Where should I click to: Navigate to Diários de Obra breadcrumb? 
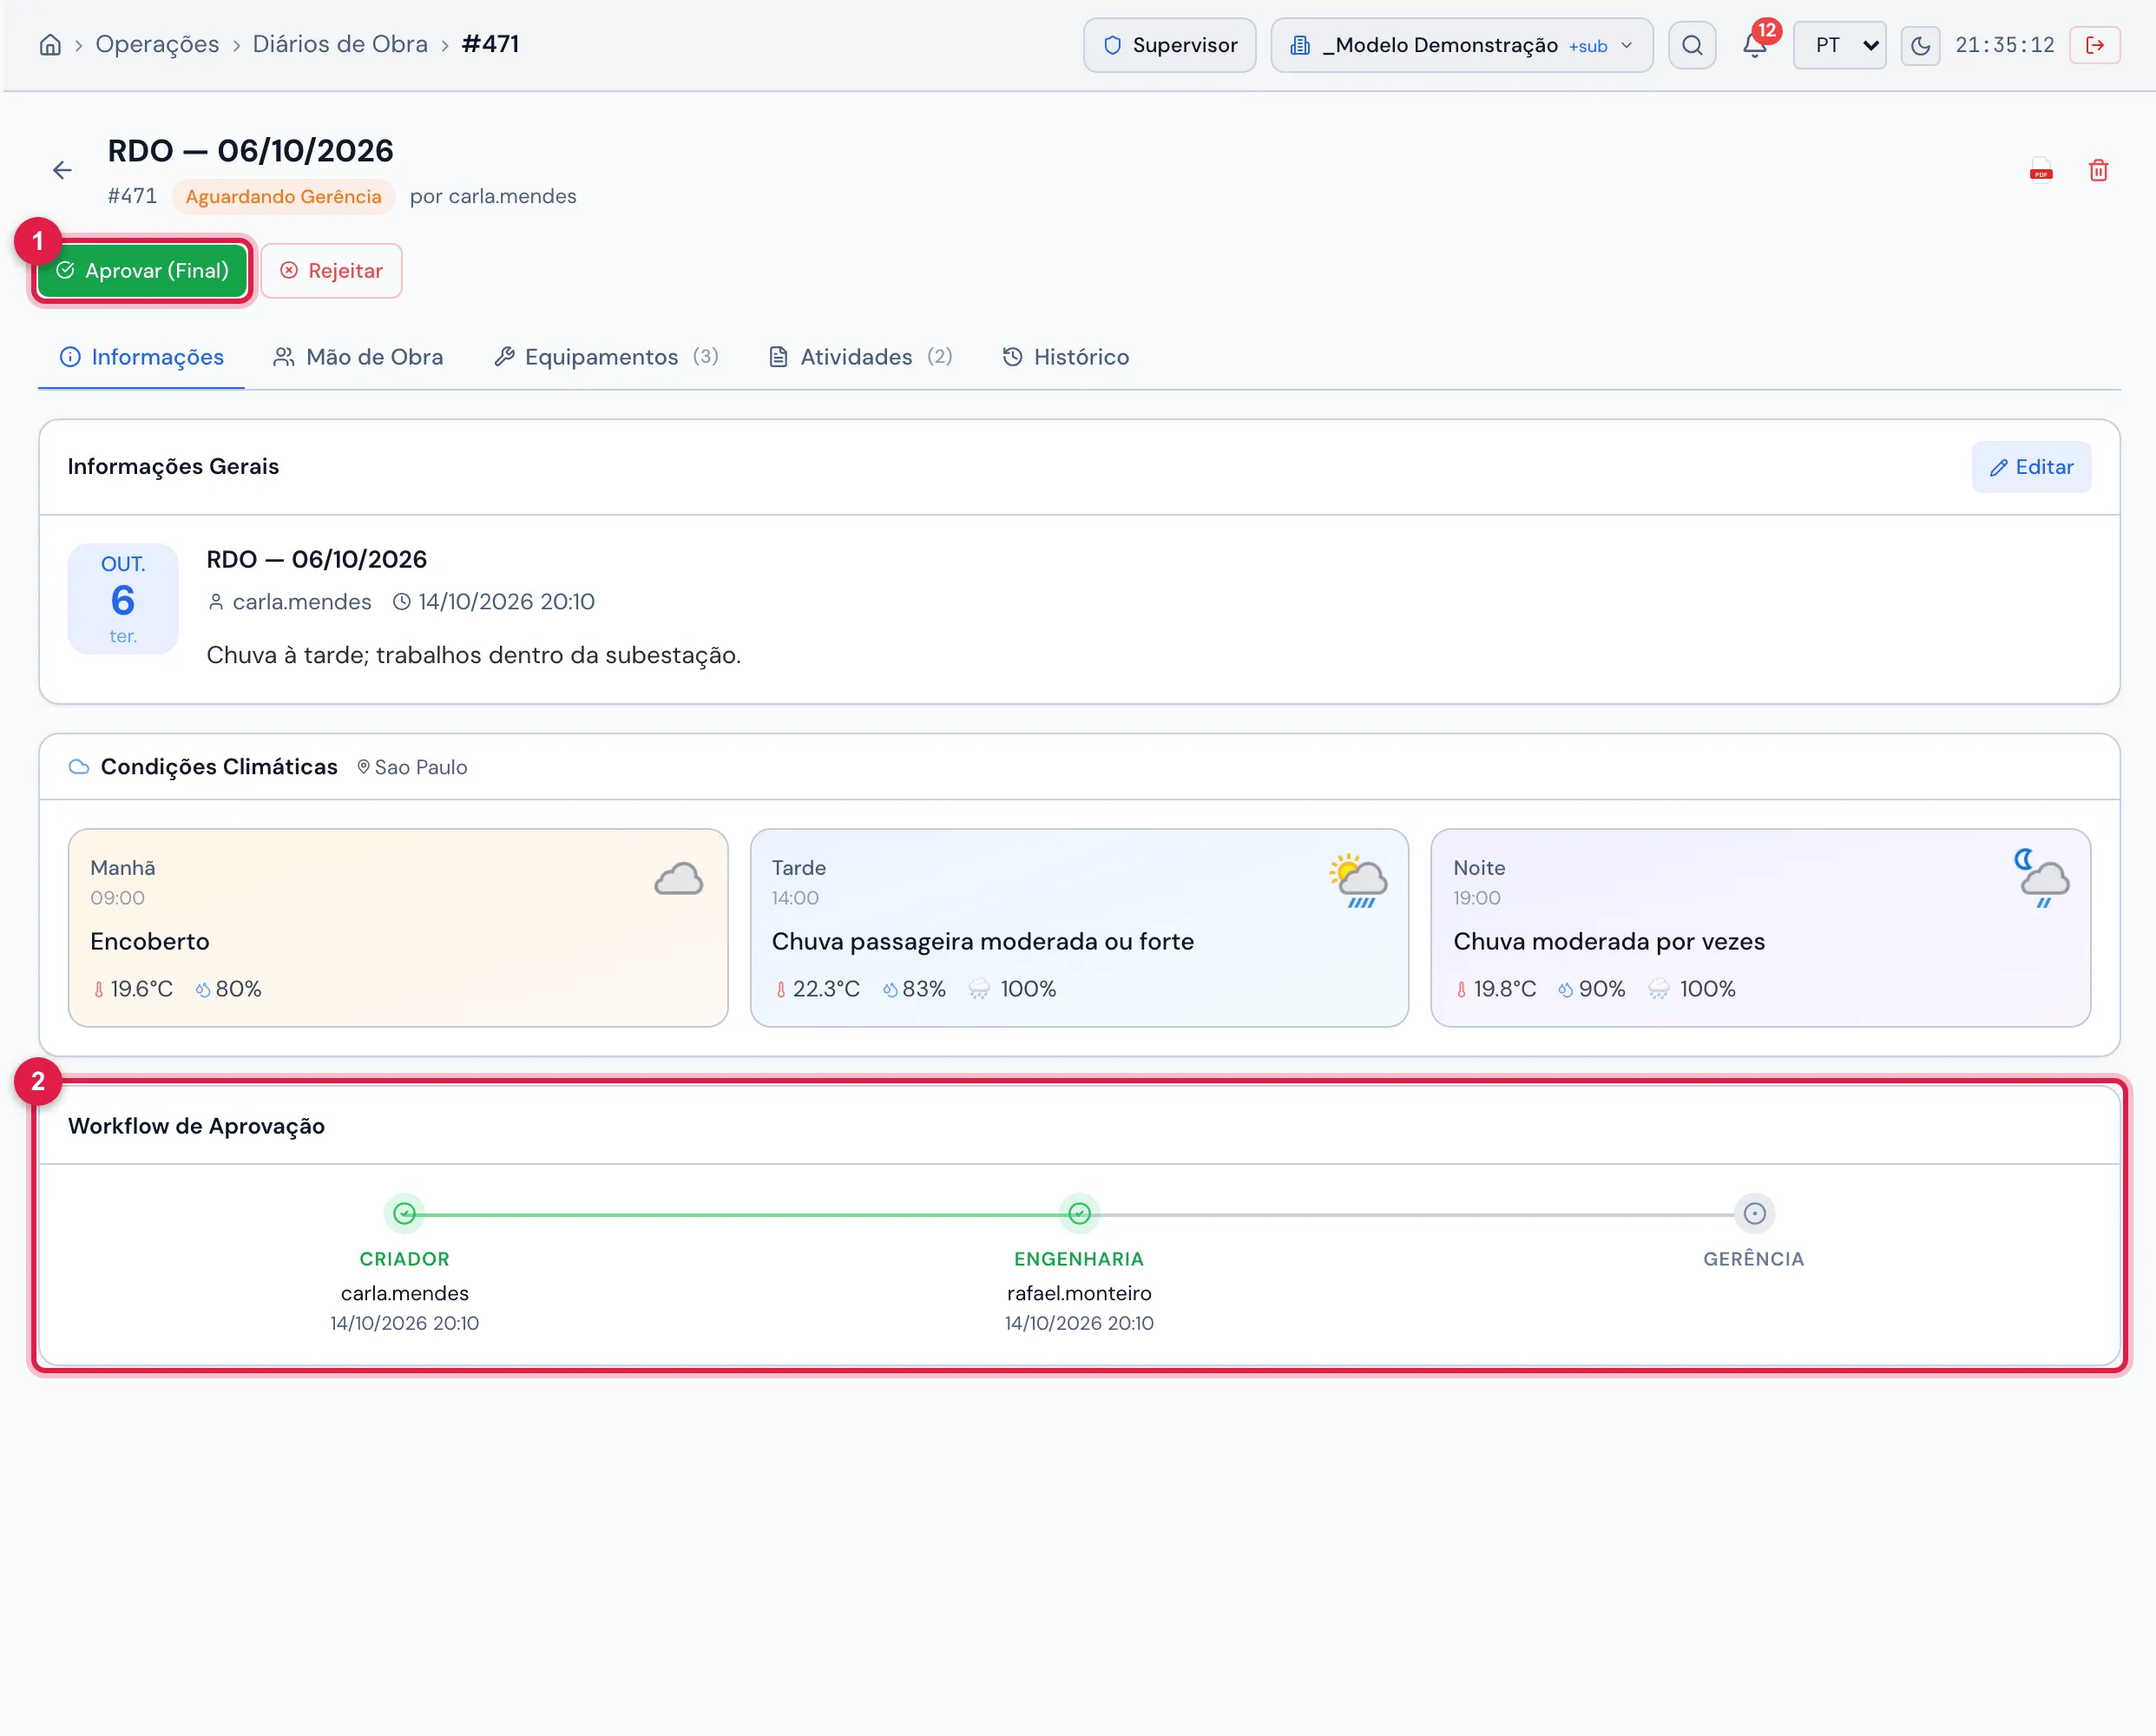pos(340,44)
